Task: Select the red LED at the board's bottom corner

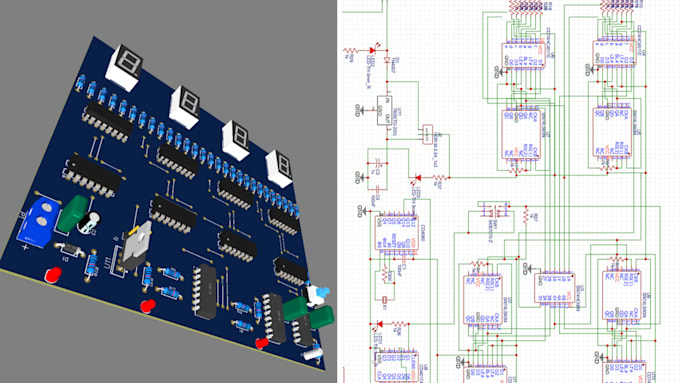Action: (262, 343)
